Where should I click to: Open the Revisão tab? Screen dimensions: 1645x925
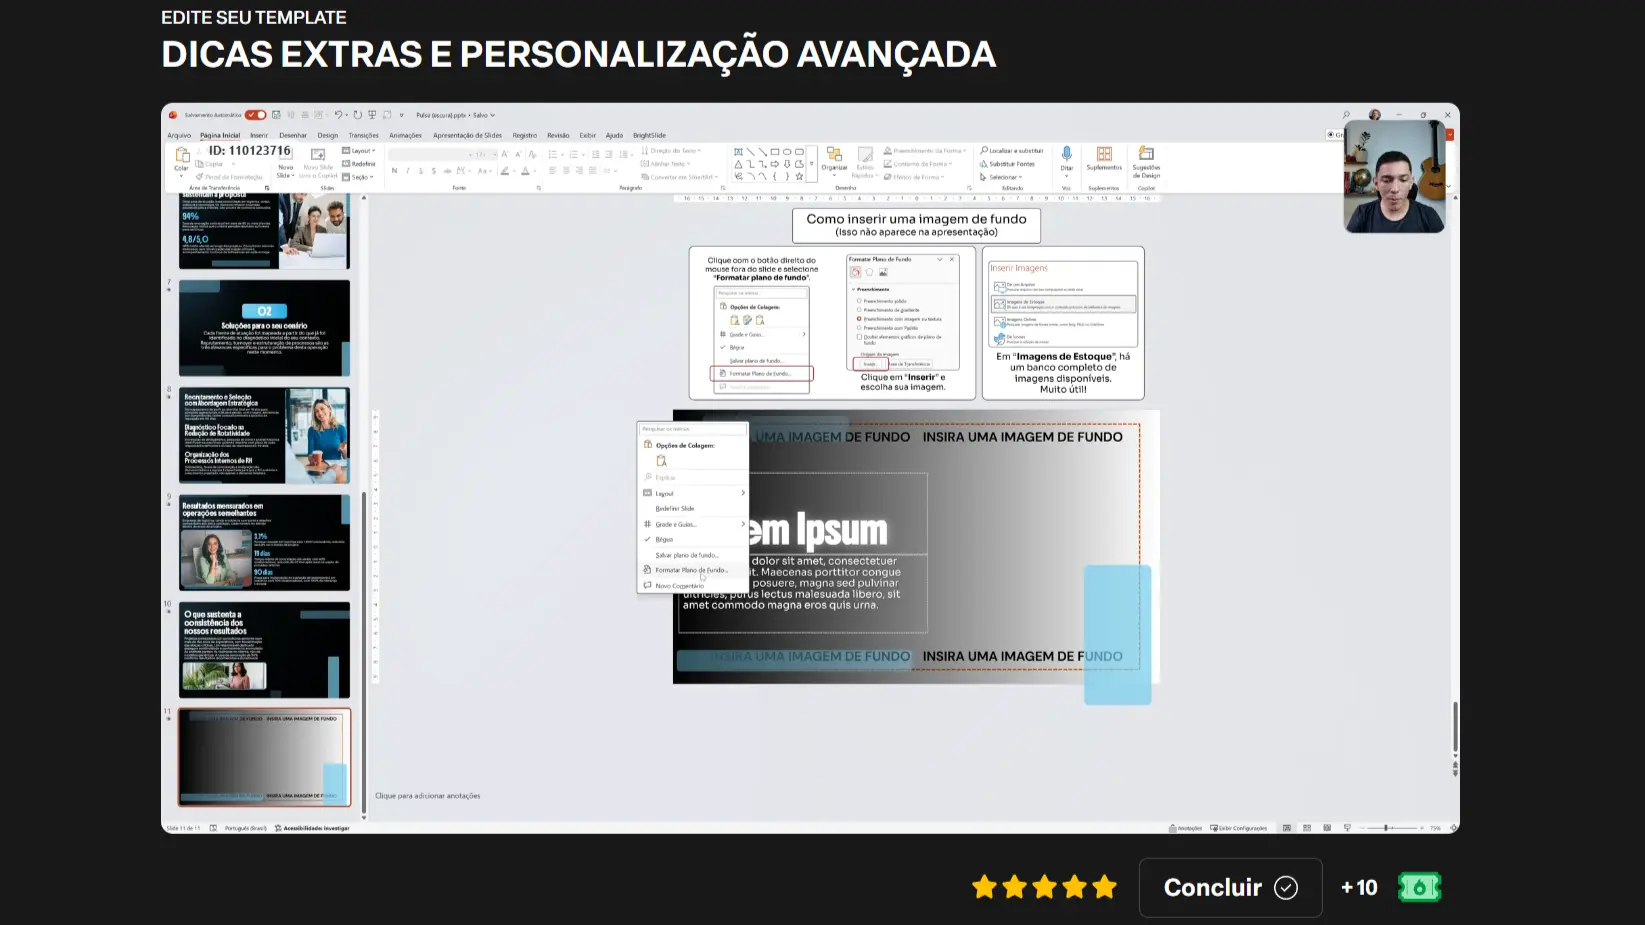click(x=558, y=135)
